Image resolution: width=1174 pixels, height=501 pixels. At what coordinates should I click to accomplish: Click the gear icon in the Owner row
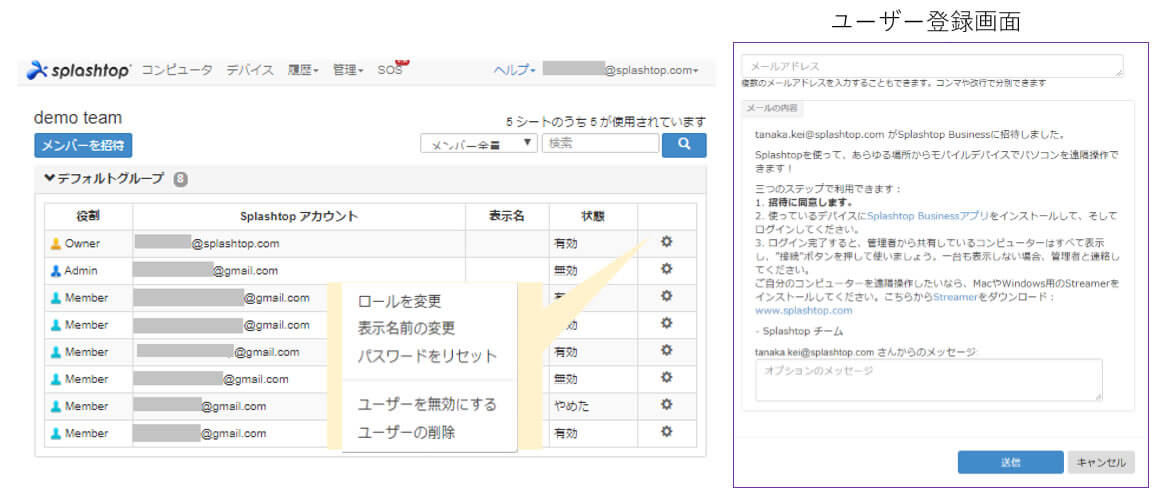point(666,242)
